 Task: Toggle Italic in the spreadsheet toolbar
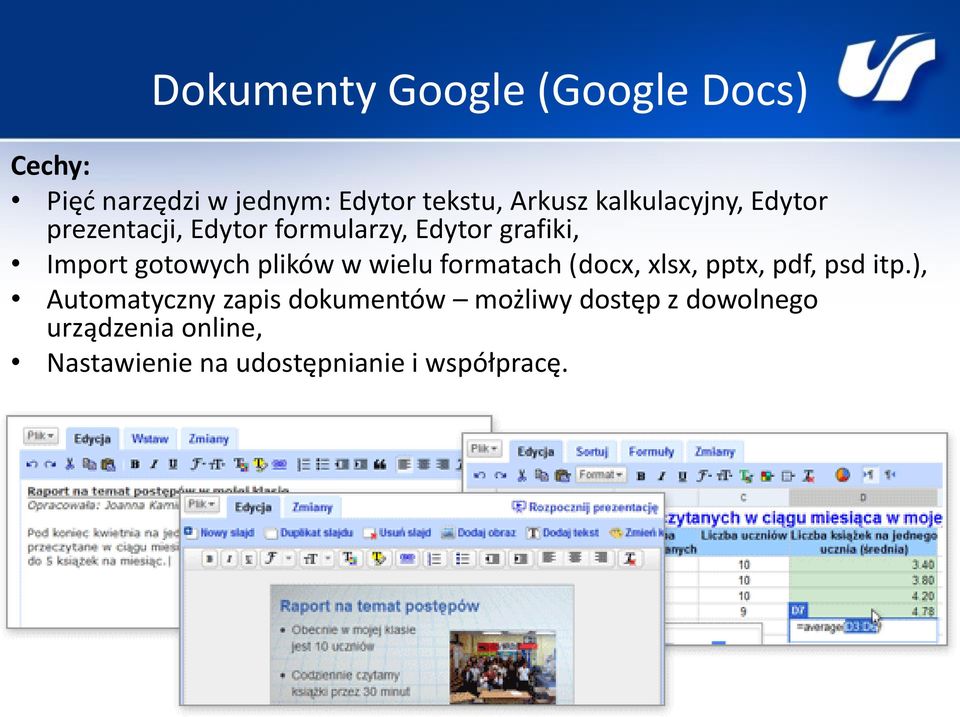tap(661, 476)
